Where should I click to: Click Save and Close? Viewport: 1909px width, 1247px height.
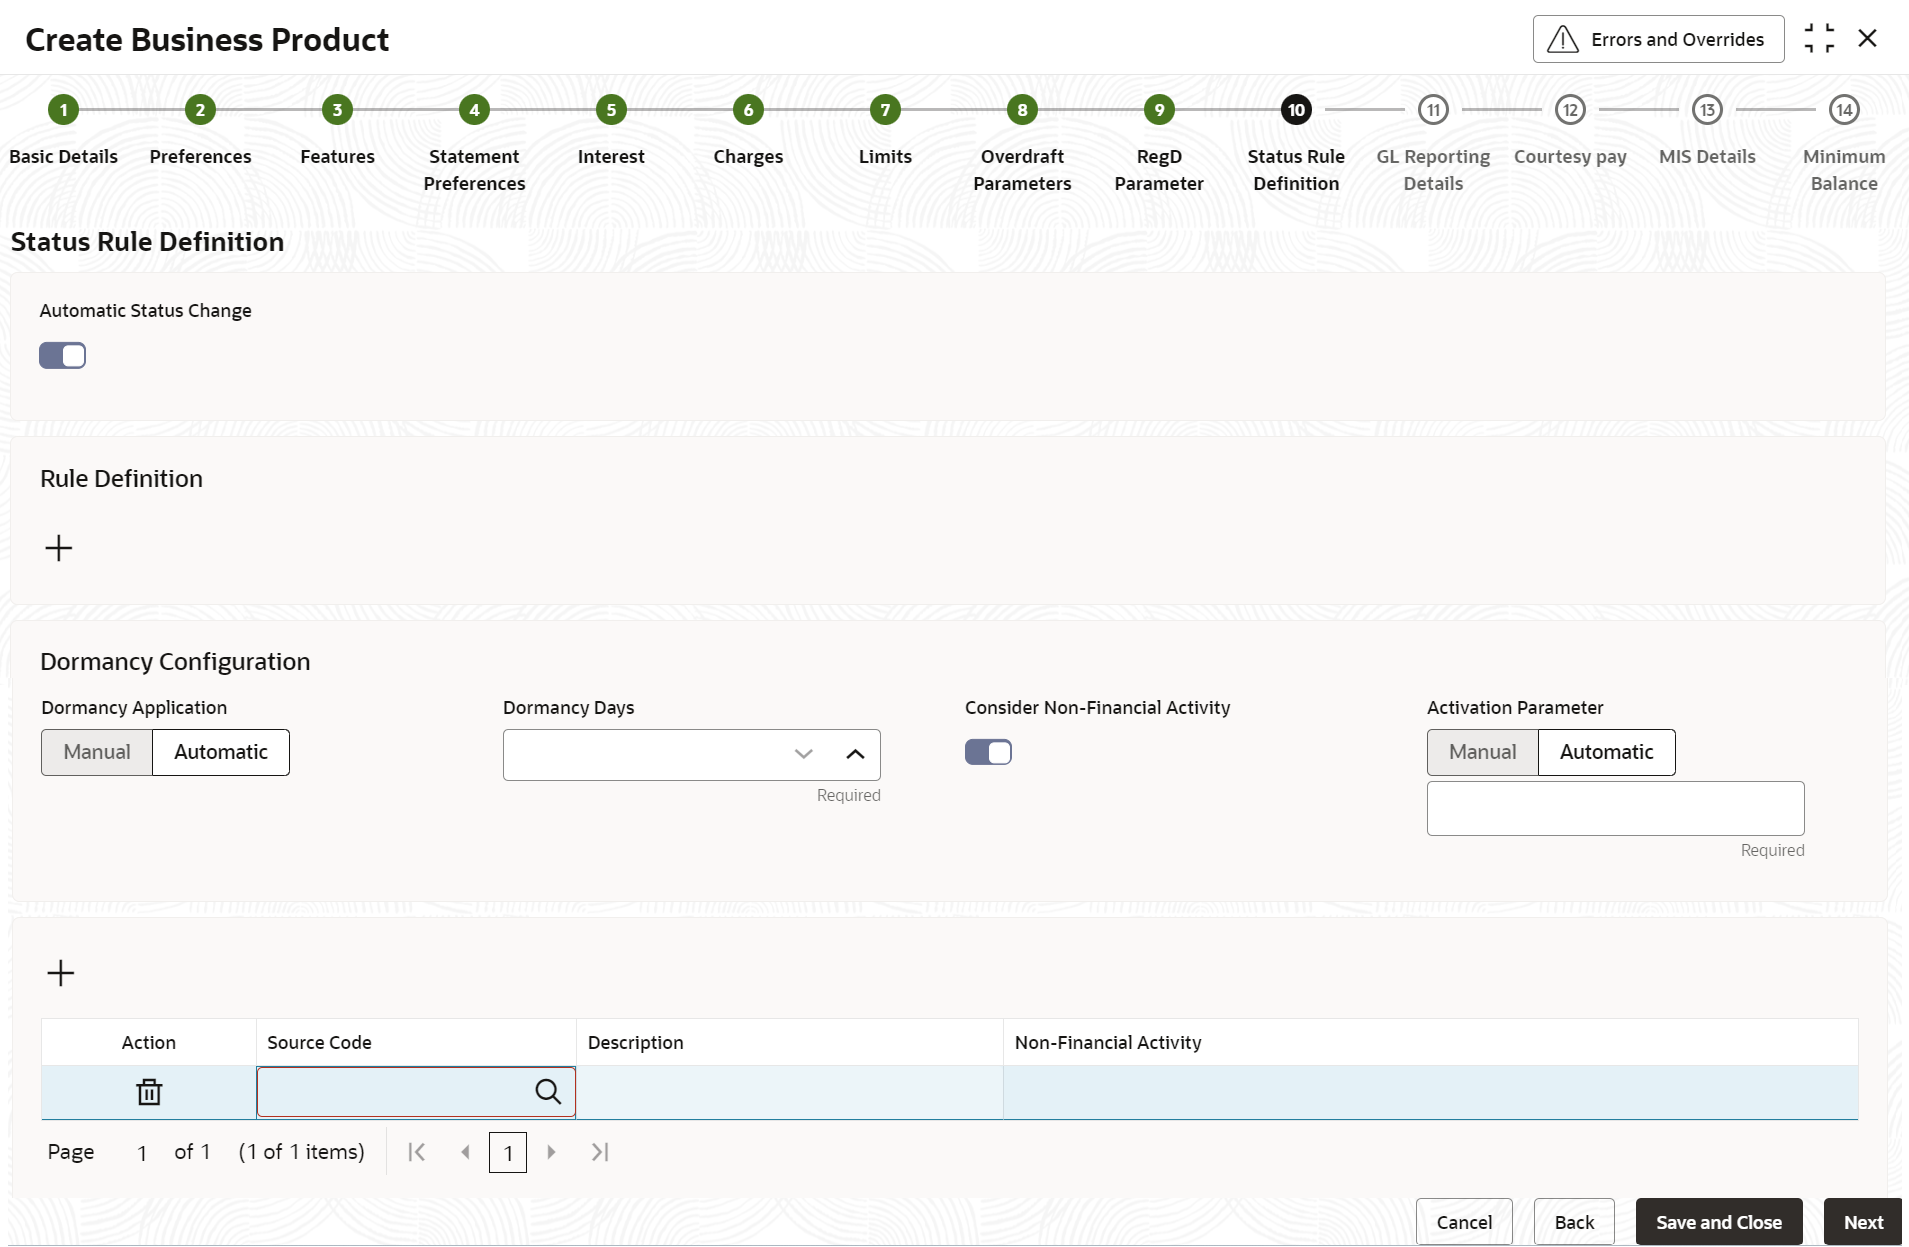1719,1222
